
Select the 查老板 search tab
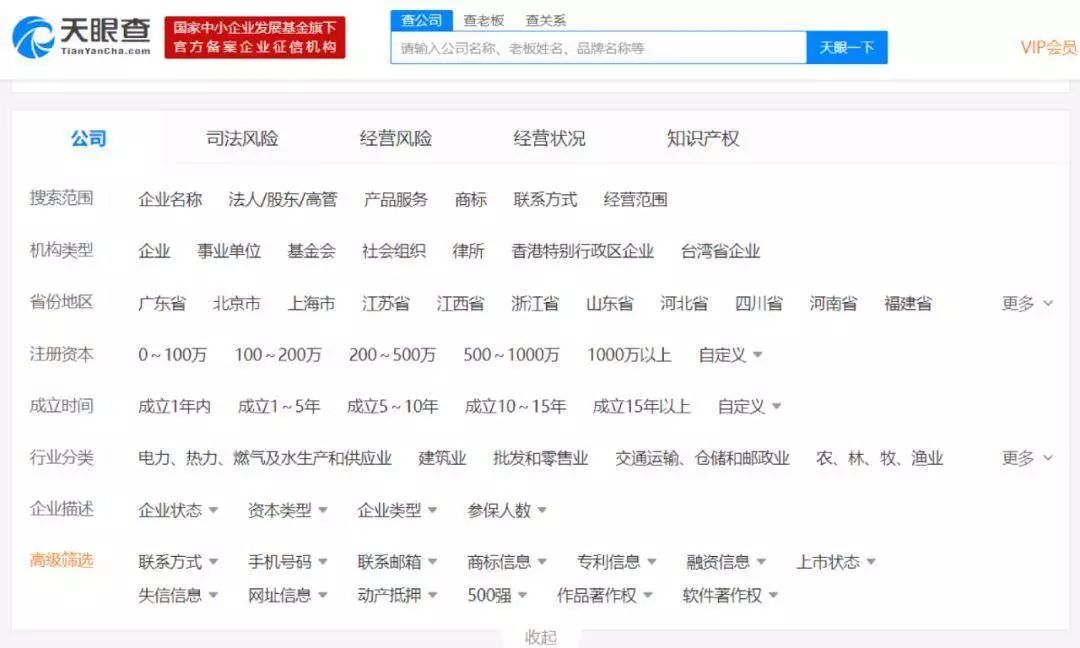pyautogui.click(x=484, y=21)
